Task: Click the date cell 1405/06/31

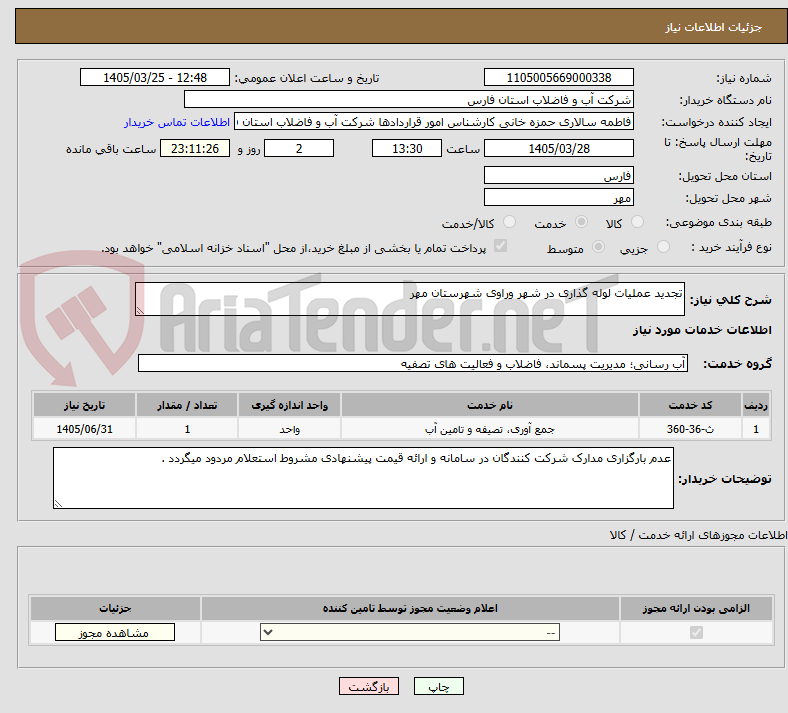Action: tap(84, 429)
